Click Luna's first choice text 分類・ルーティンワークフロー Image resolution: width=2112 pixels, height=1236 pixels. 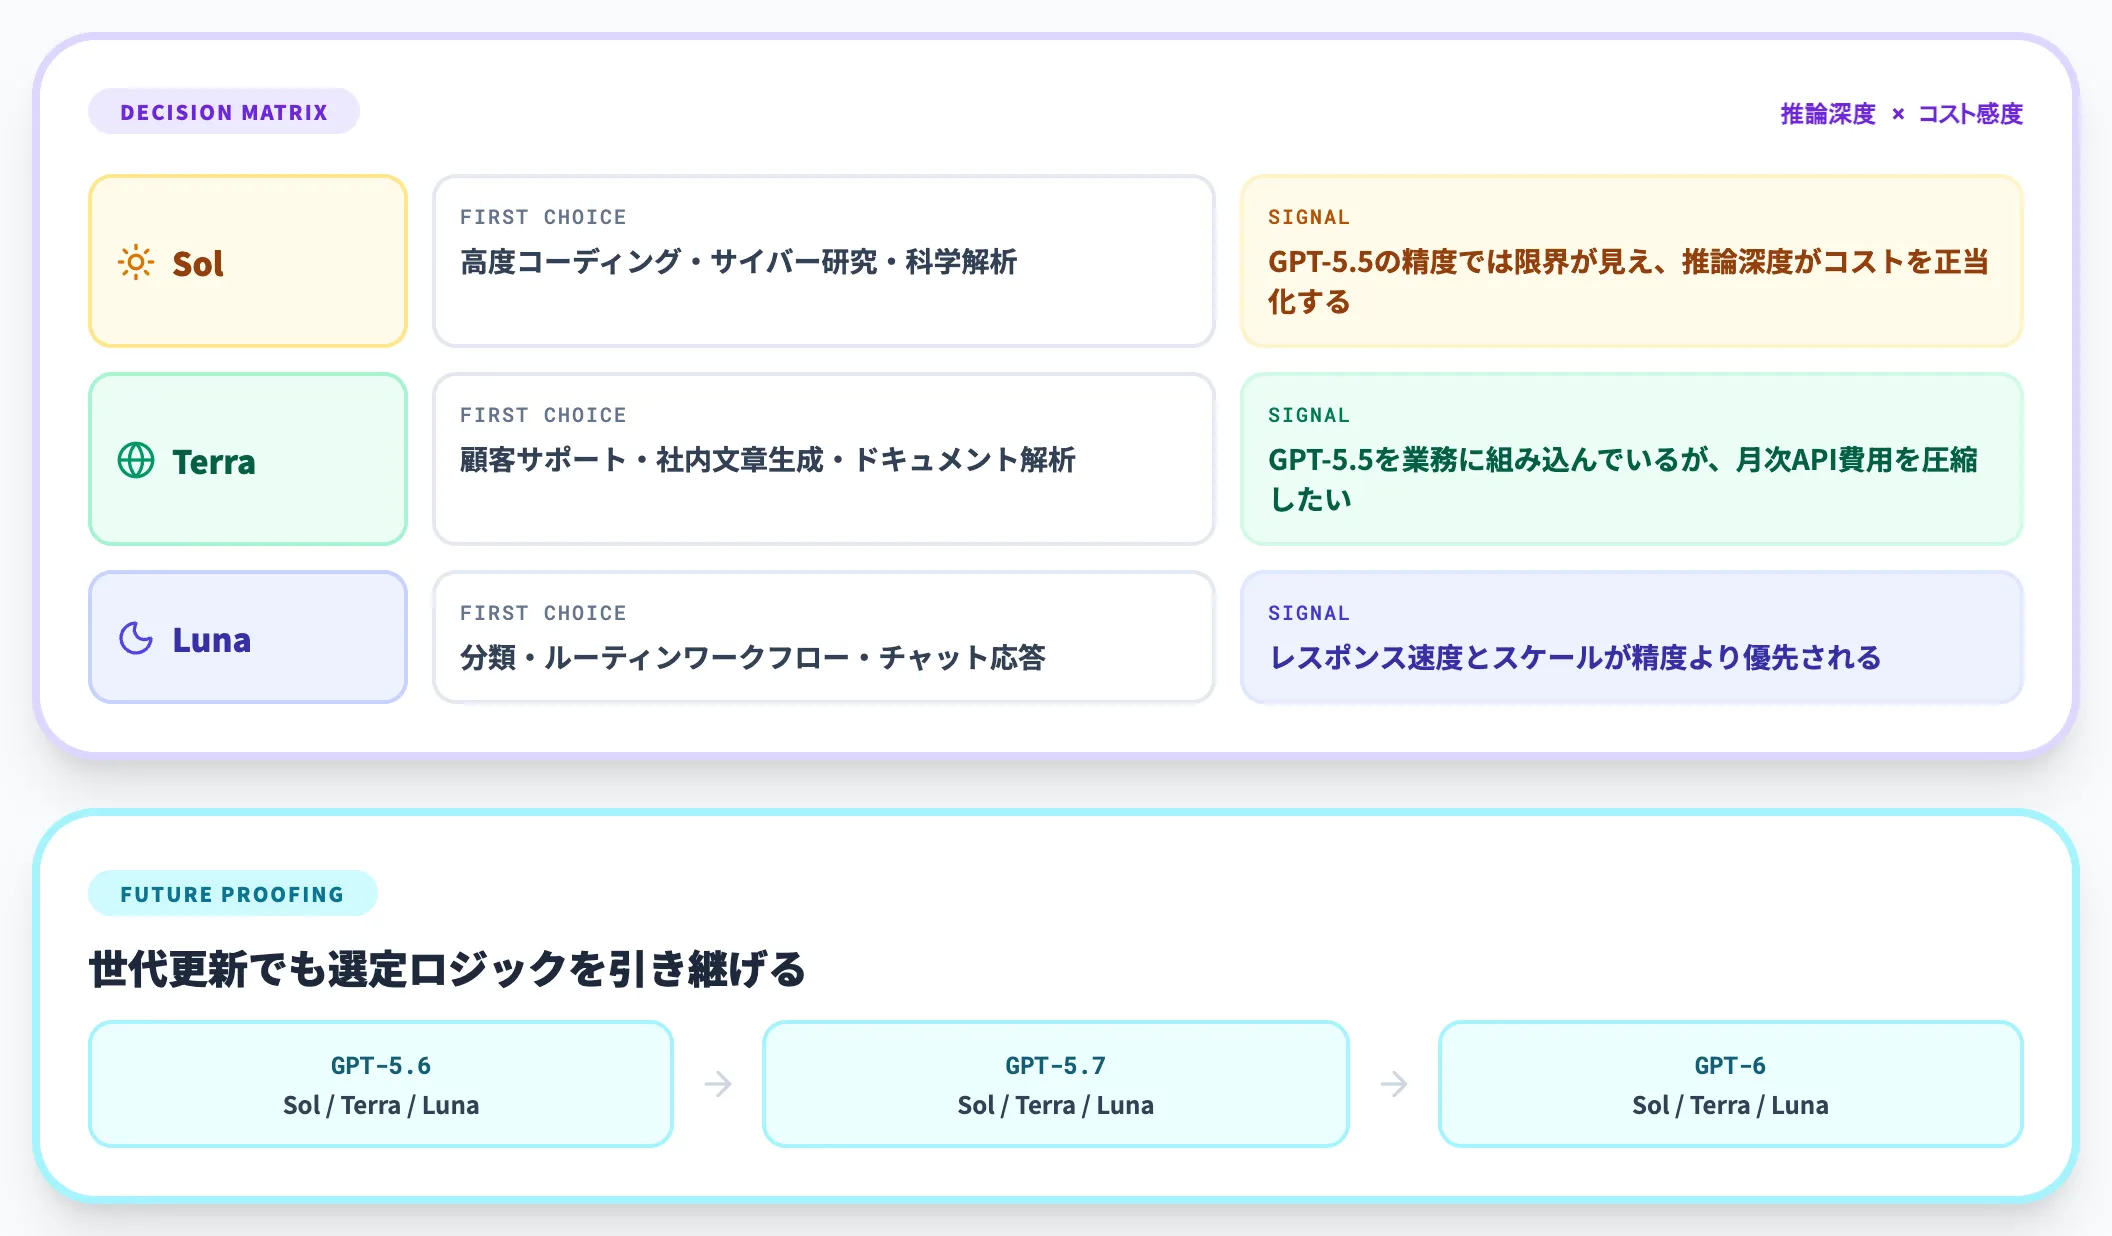(x=752, y=658)
